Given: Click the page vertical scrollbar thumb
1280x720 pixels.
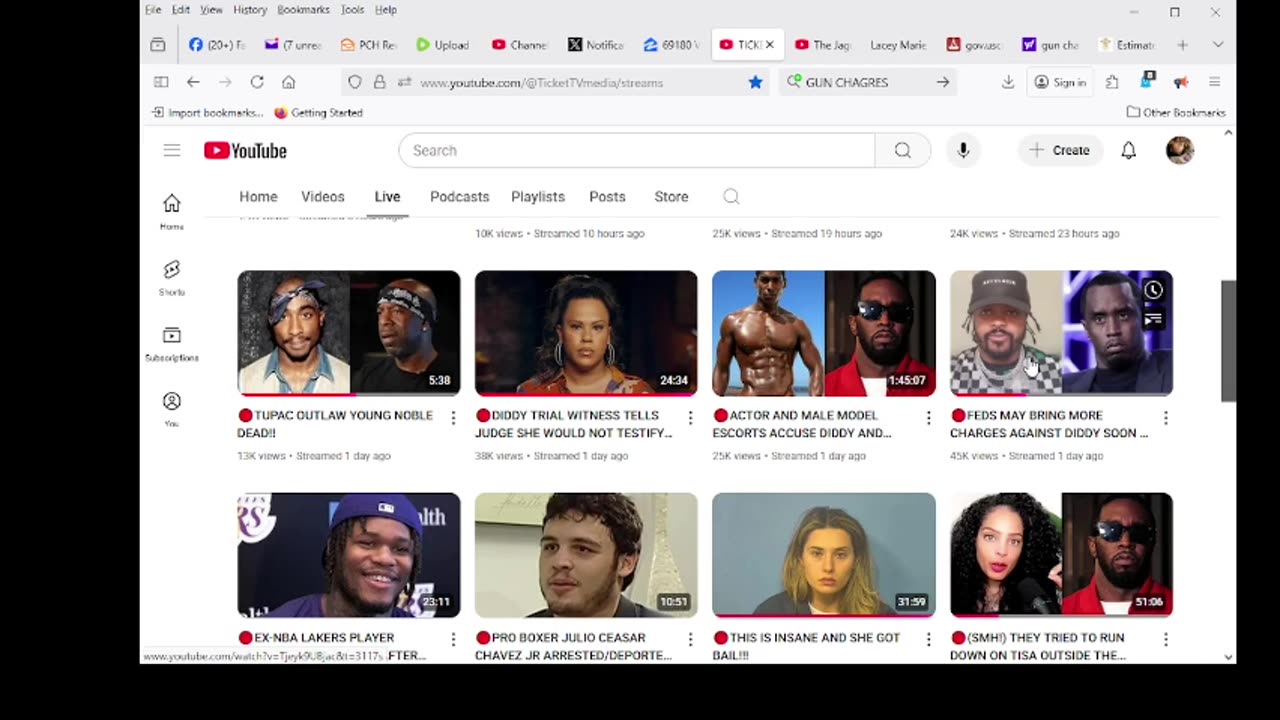Looking at the screenshot, I should (1228, 341).
